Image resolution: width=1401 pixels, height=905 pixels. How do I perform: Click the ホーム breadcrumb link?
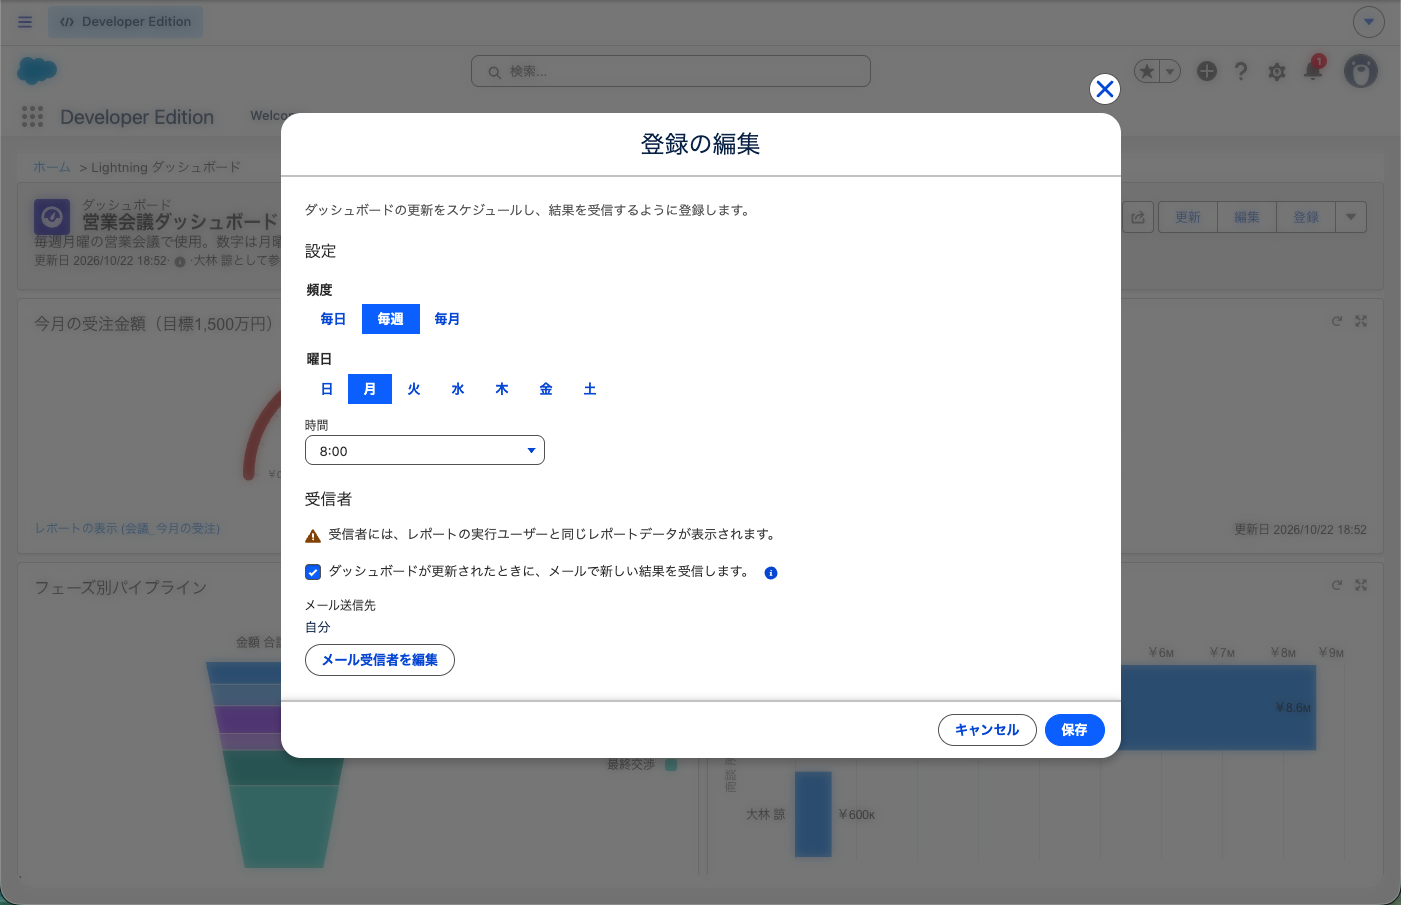[x=52, y=167]
